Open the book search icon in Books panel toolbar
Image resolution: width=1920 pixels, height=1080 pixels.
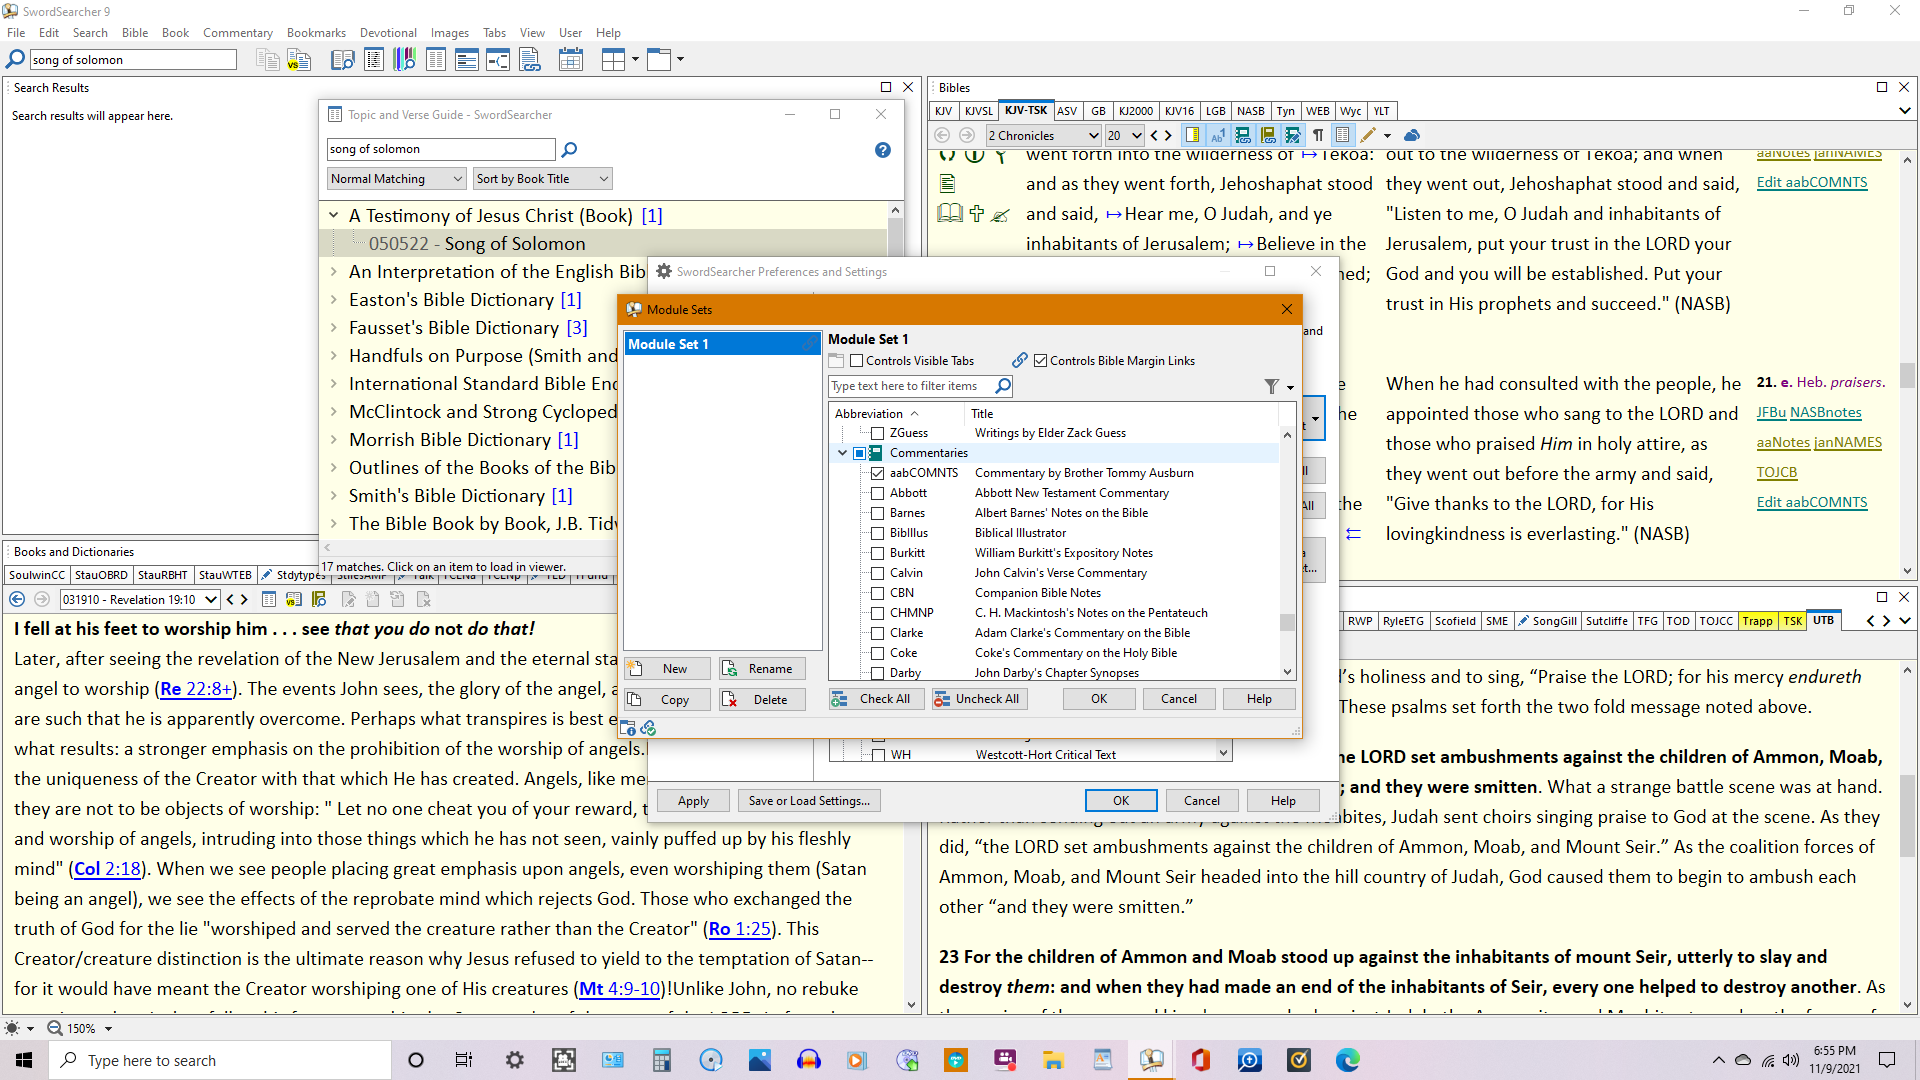[x=319, y=599]
